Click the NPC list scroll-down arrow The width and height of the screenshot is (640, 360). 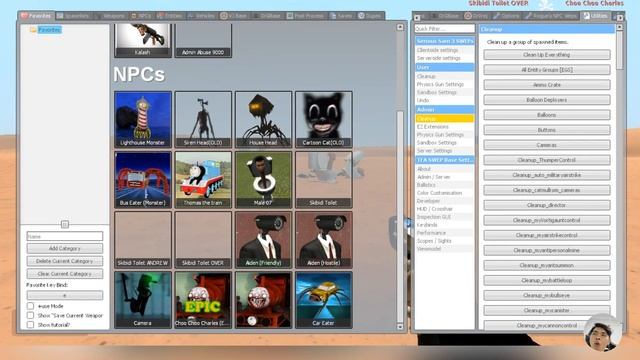(400, 327)
